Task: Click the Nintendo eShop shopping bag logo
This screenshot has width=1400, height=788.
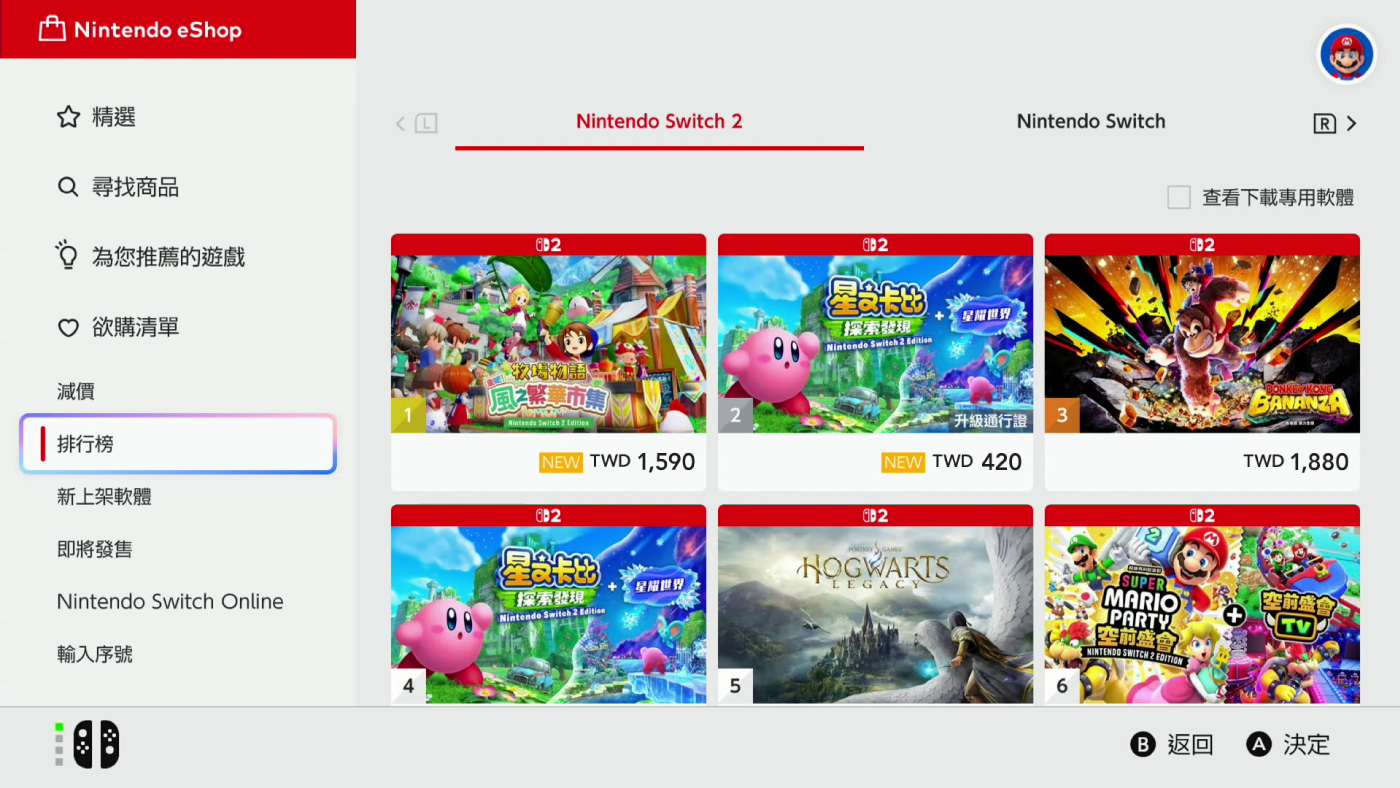Action: tap(52, 30)
